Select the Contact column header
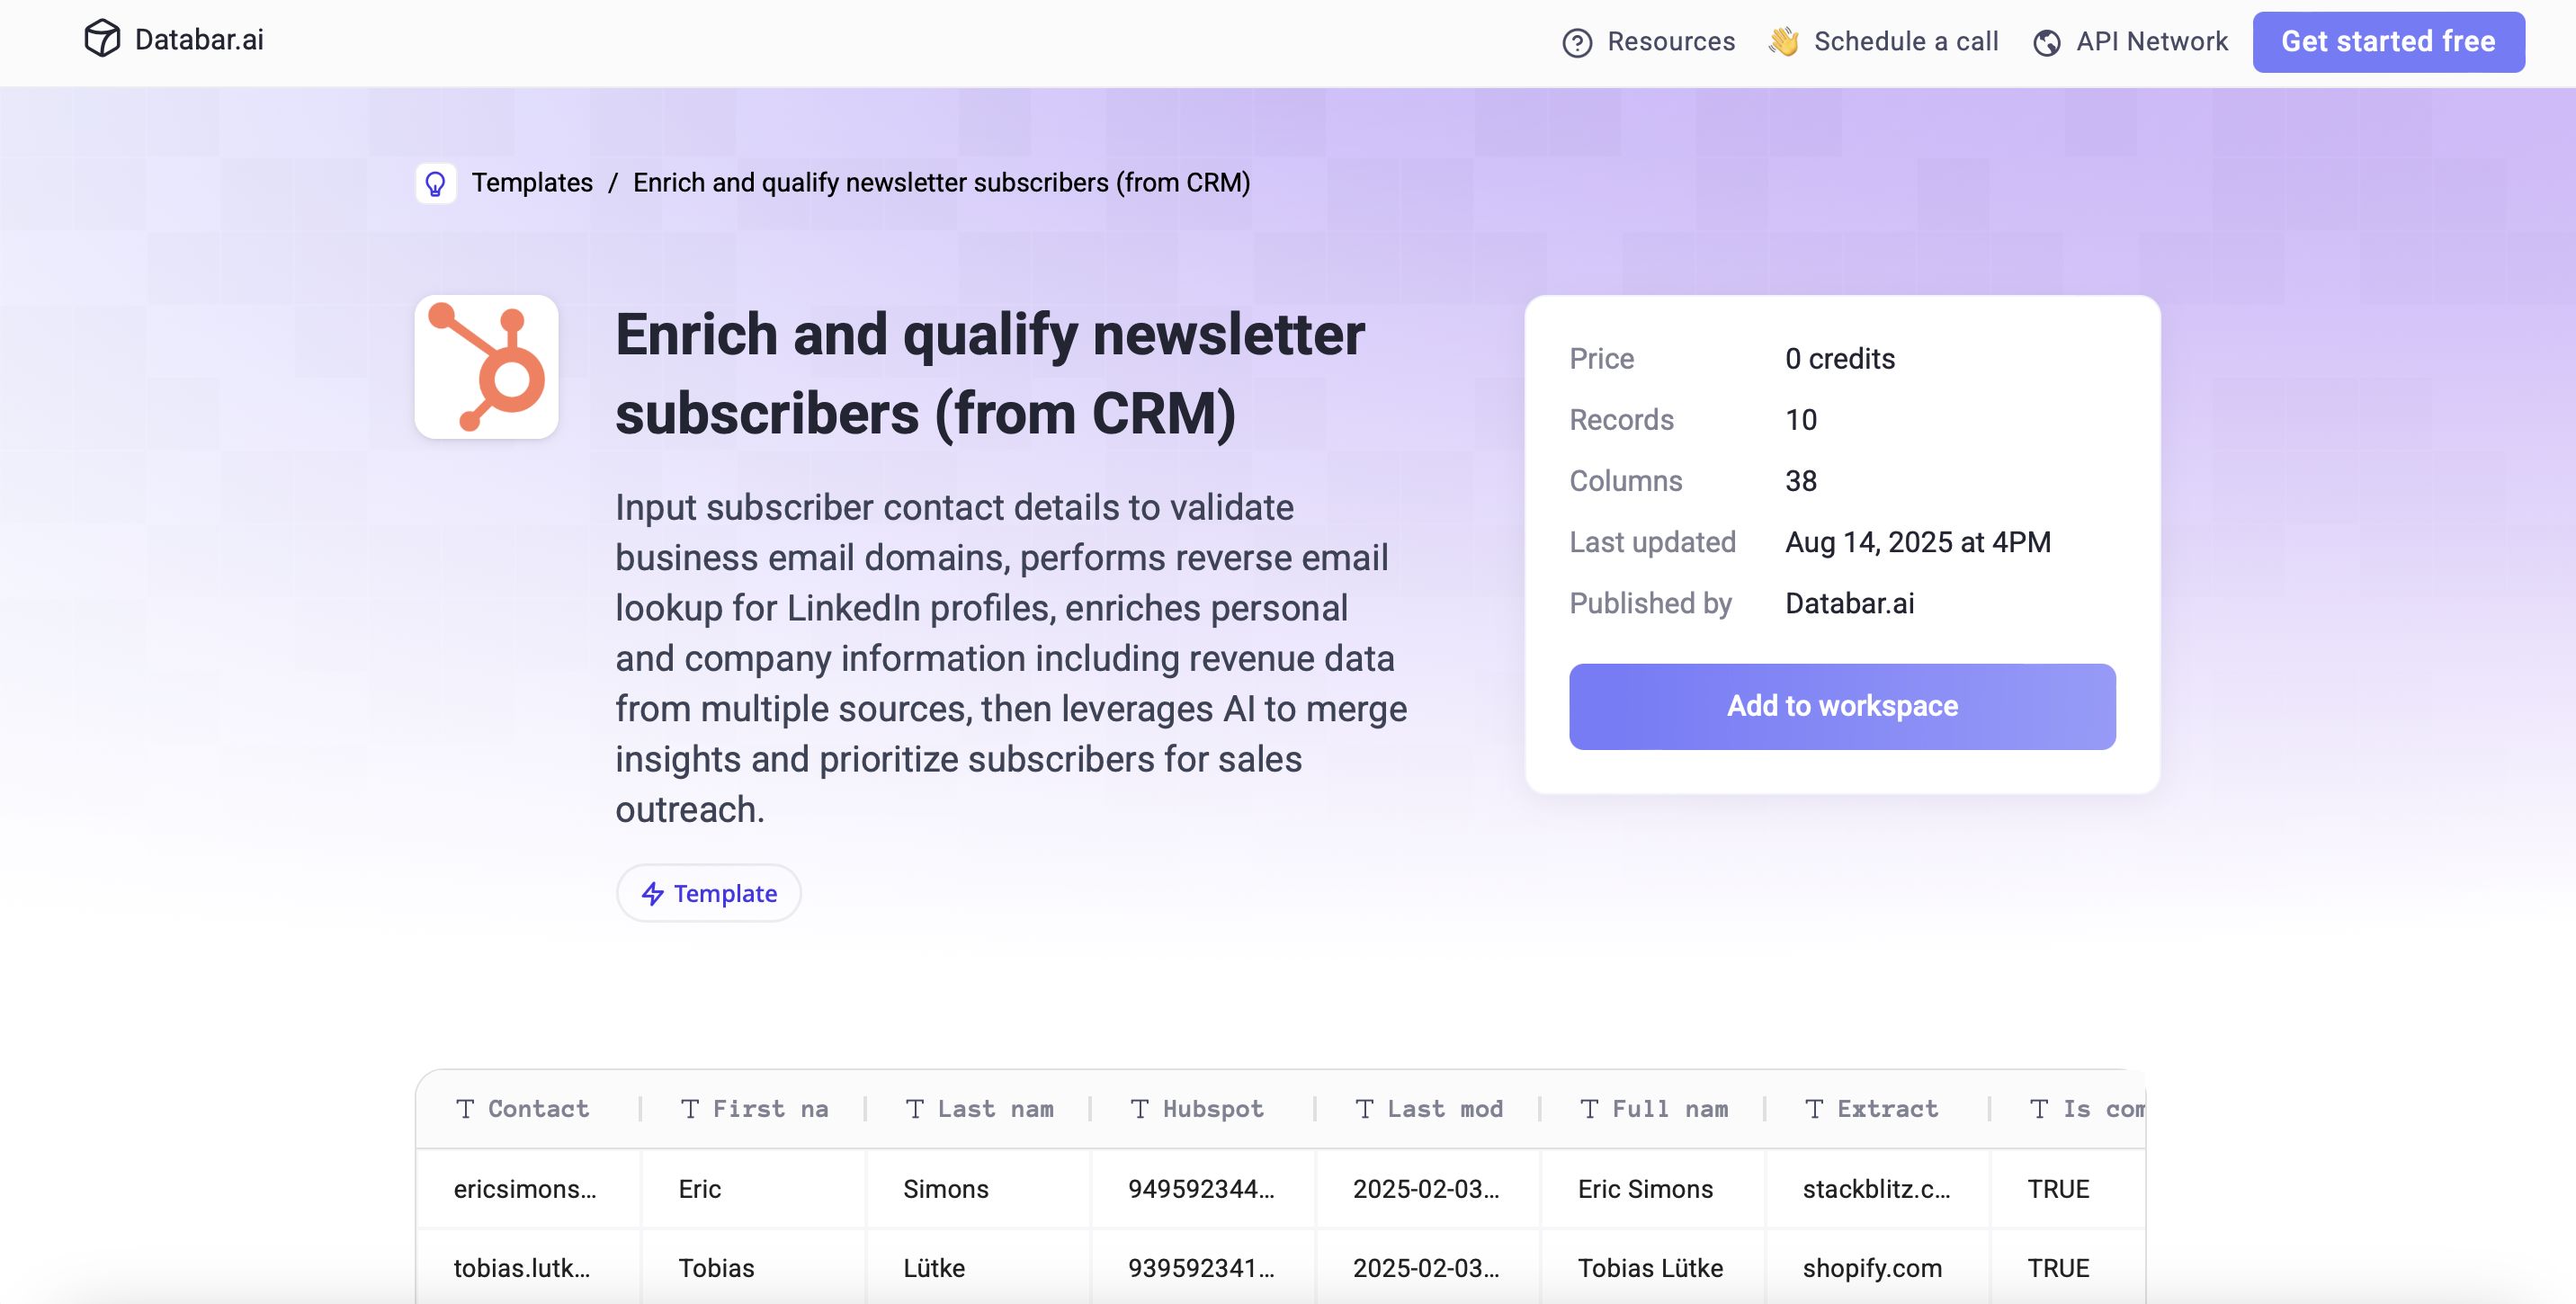This screenshot has height=1304, width=2576. coord(528,1108)
